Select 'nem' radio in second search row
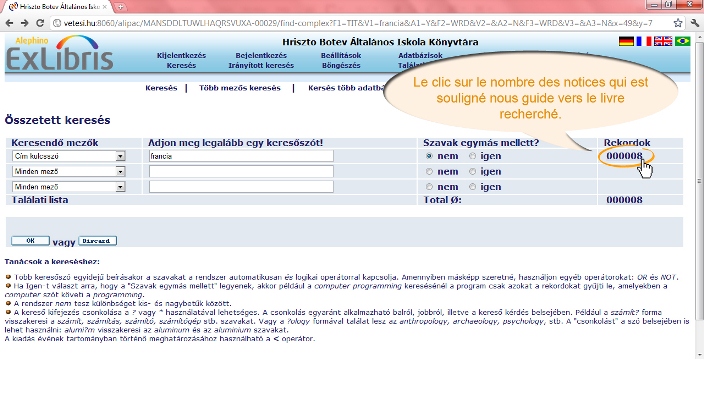 pos(429,172)
